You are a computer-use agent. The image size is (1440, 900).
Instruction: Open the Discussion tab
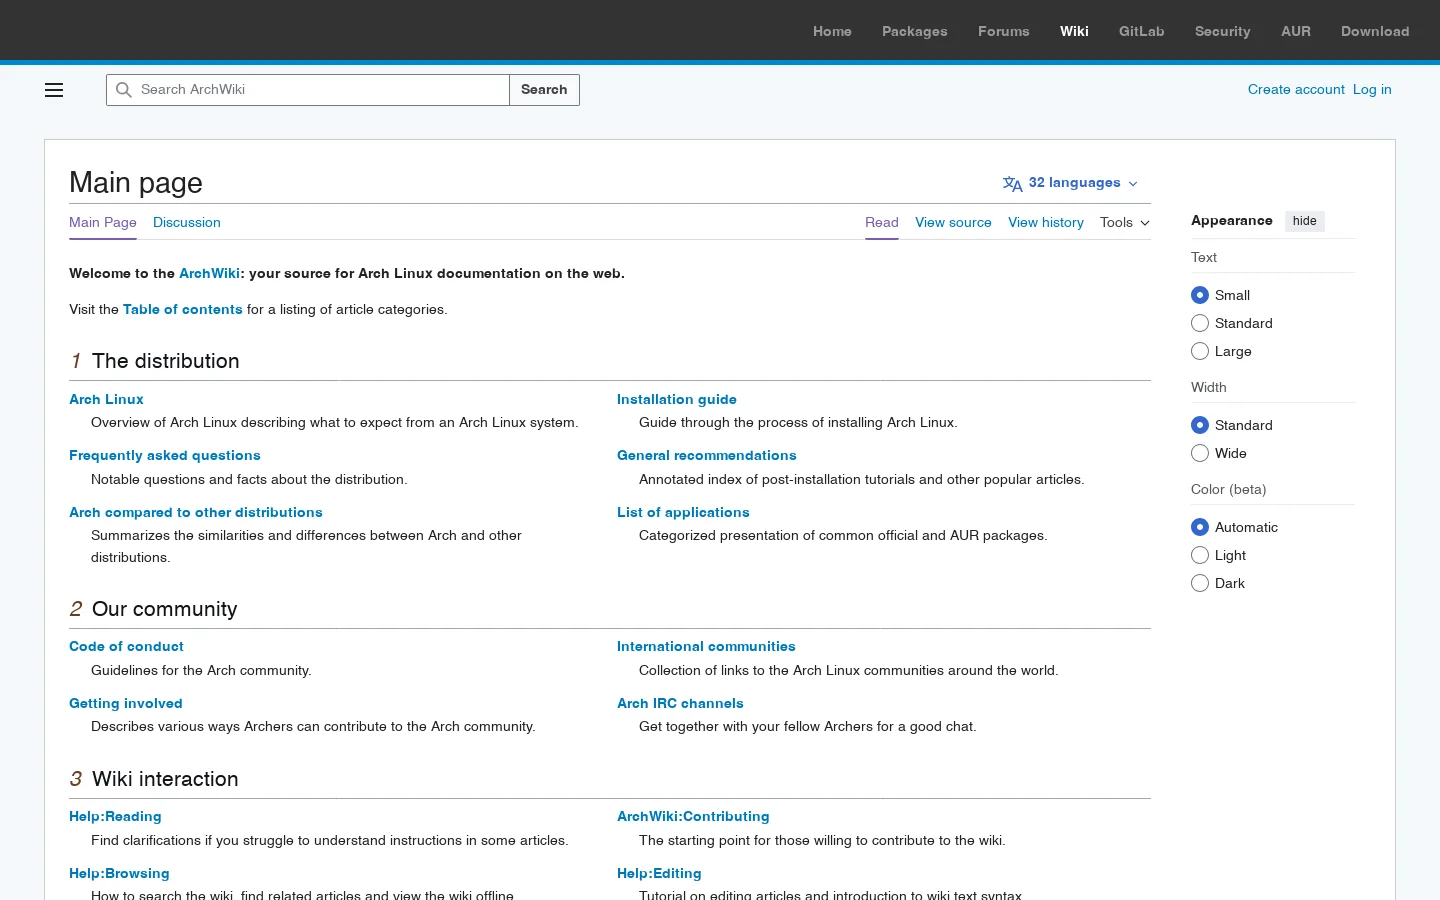coord(187,223)
